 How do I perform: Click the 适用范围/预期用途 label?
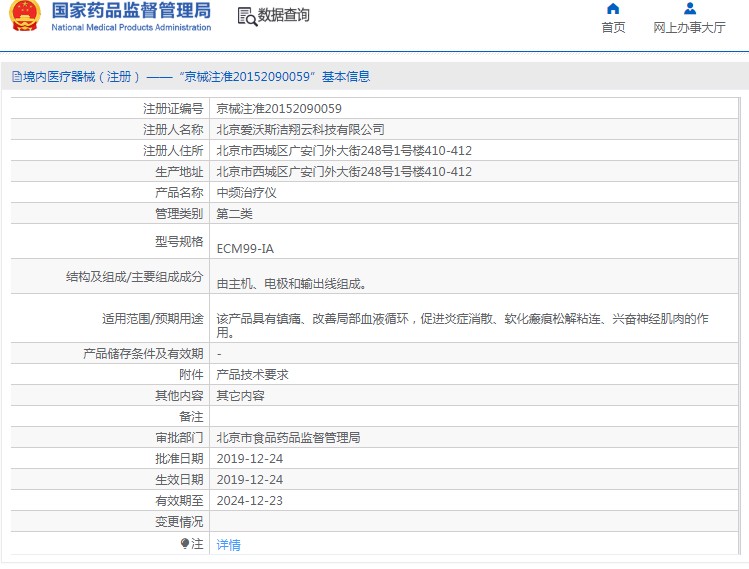(152, 319)
